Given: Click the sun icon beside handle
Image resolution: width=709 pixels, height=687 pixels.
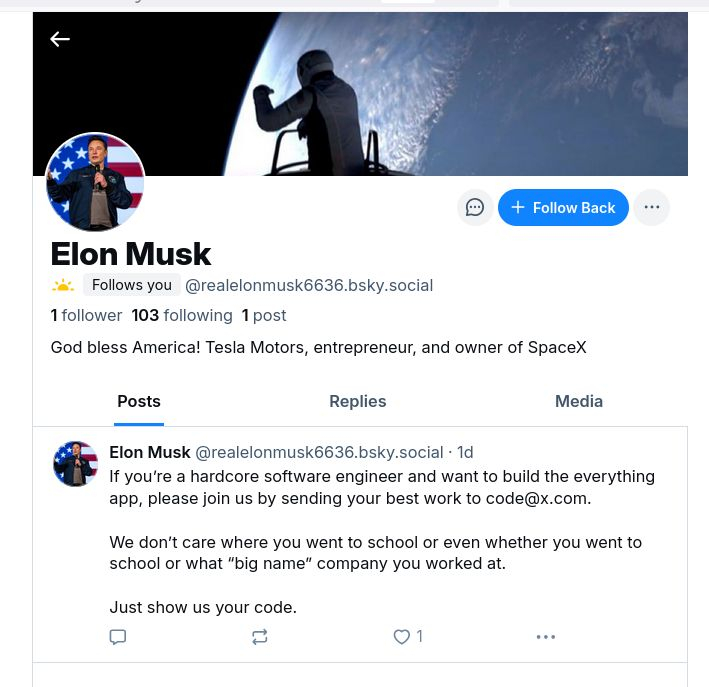Looking at the screenshot, I should 63,286.
